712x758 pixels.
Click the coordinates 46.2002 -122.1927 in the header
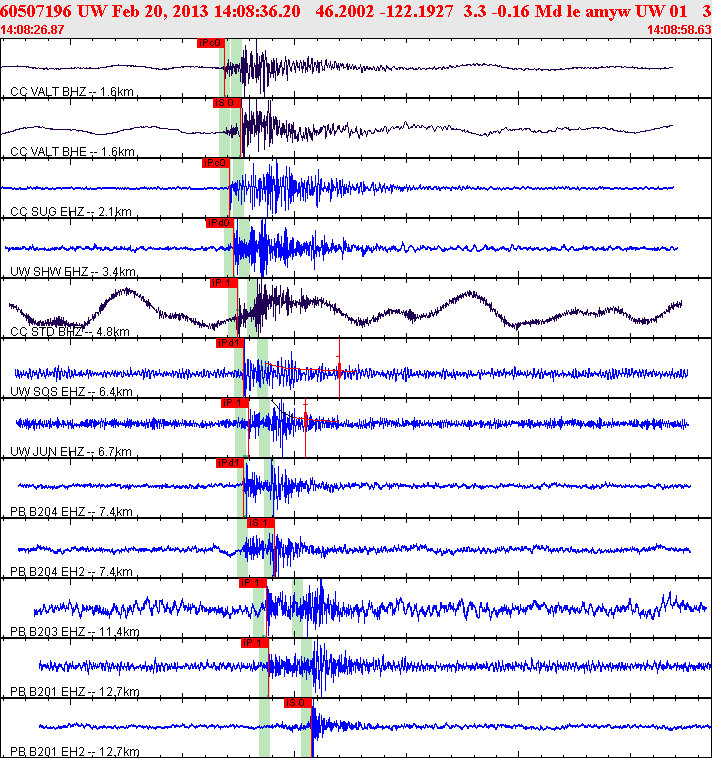tap(384, 11)
